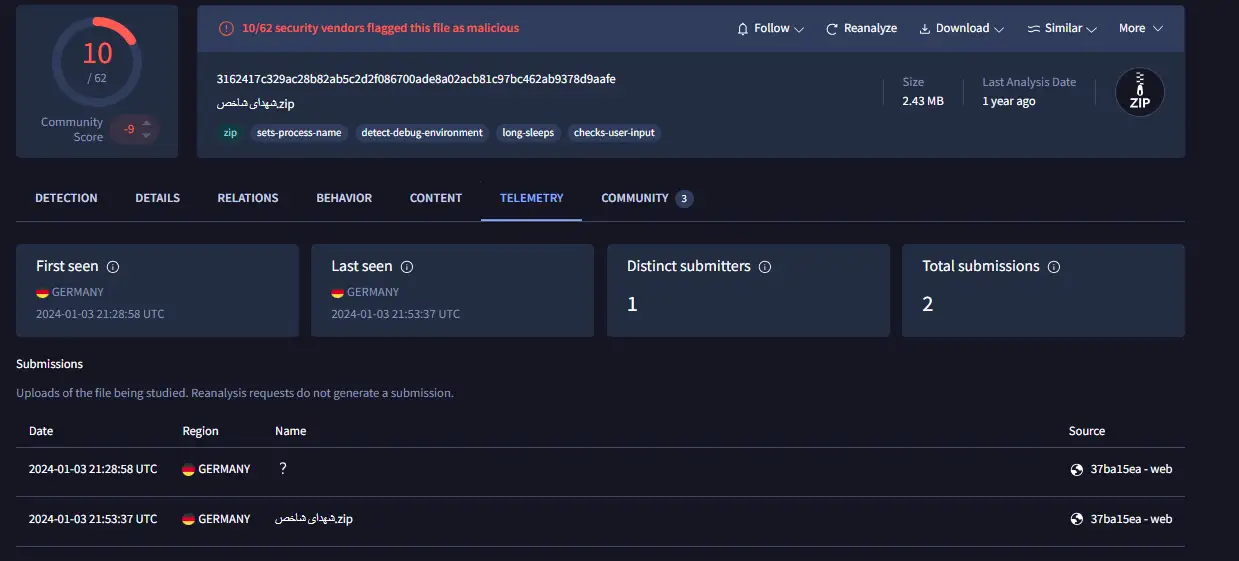Expand the Download dropdown menu
The image size is (1239, 561).
click(961, 29)
